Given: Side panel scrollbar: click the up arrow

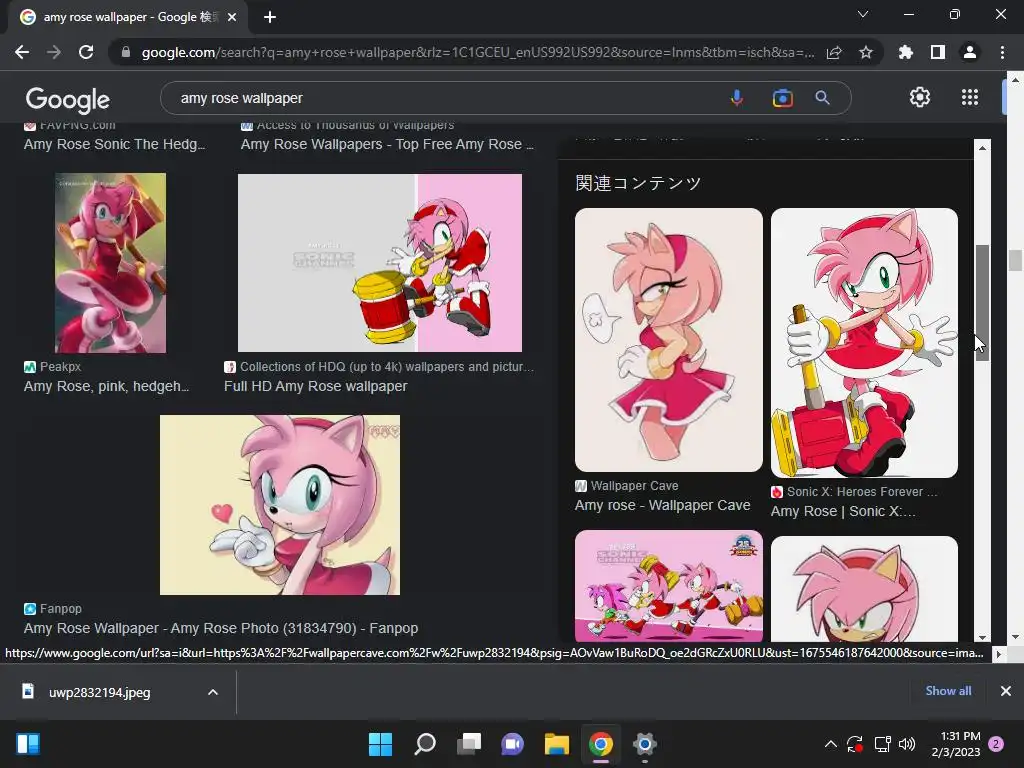Looking at the screenshot, I should [x=982, y=148].
